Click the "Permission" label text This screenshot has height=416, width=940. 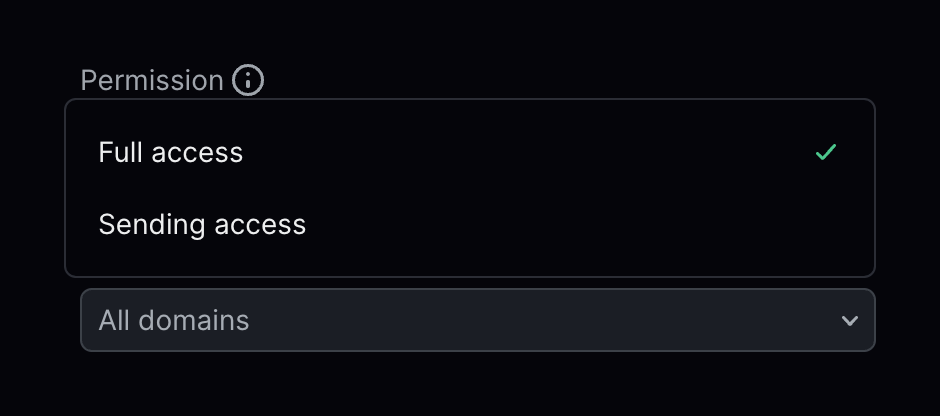[x=152, y=80]
